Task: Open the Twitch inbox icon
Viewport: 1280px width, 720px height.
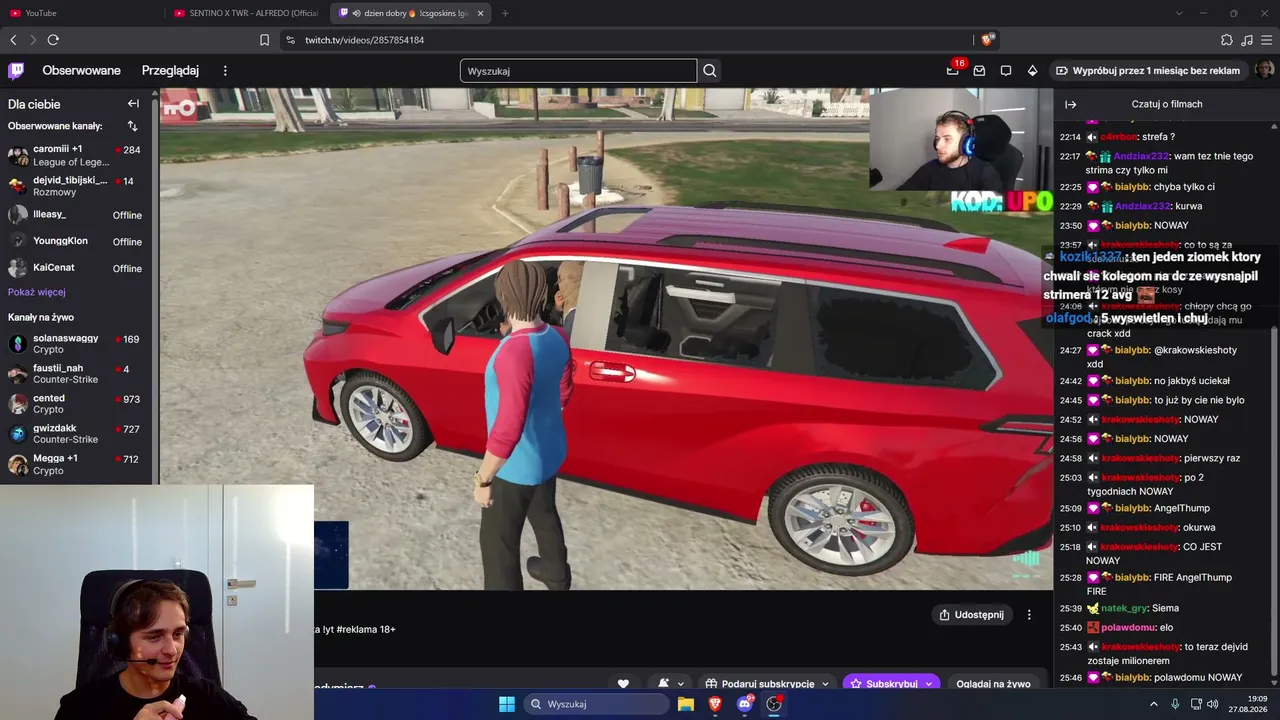Action: pos(979,71)
